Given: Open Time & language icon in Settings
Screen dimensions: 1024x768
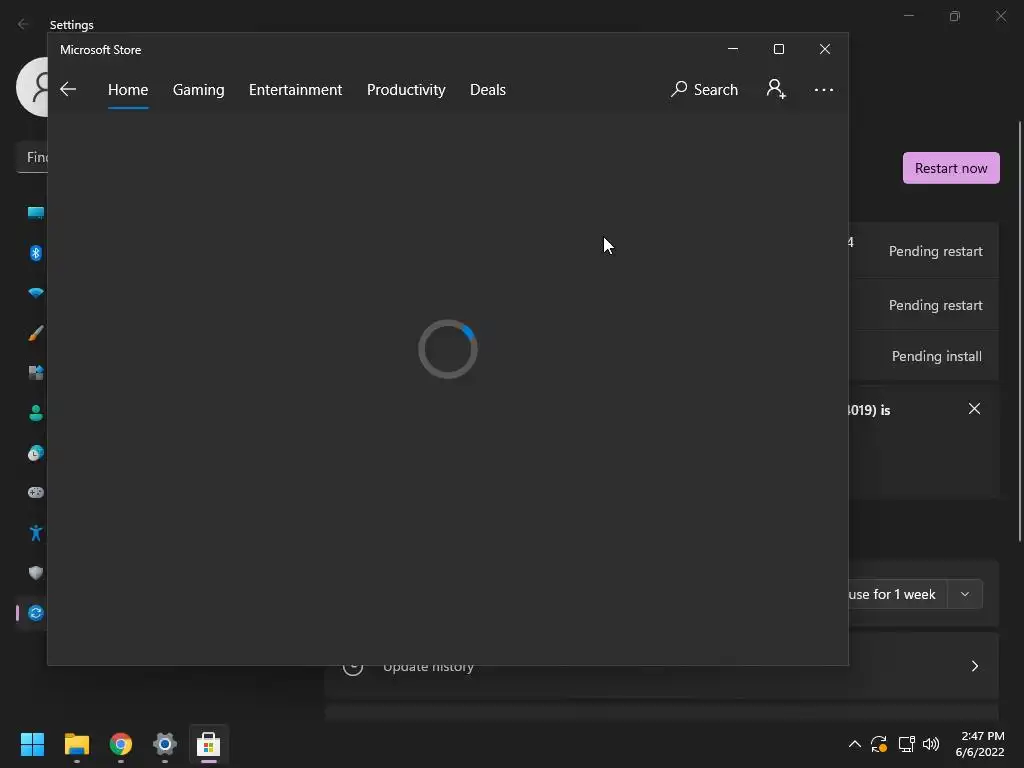Looking at the screenshot, I should [x=35, y=453].
